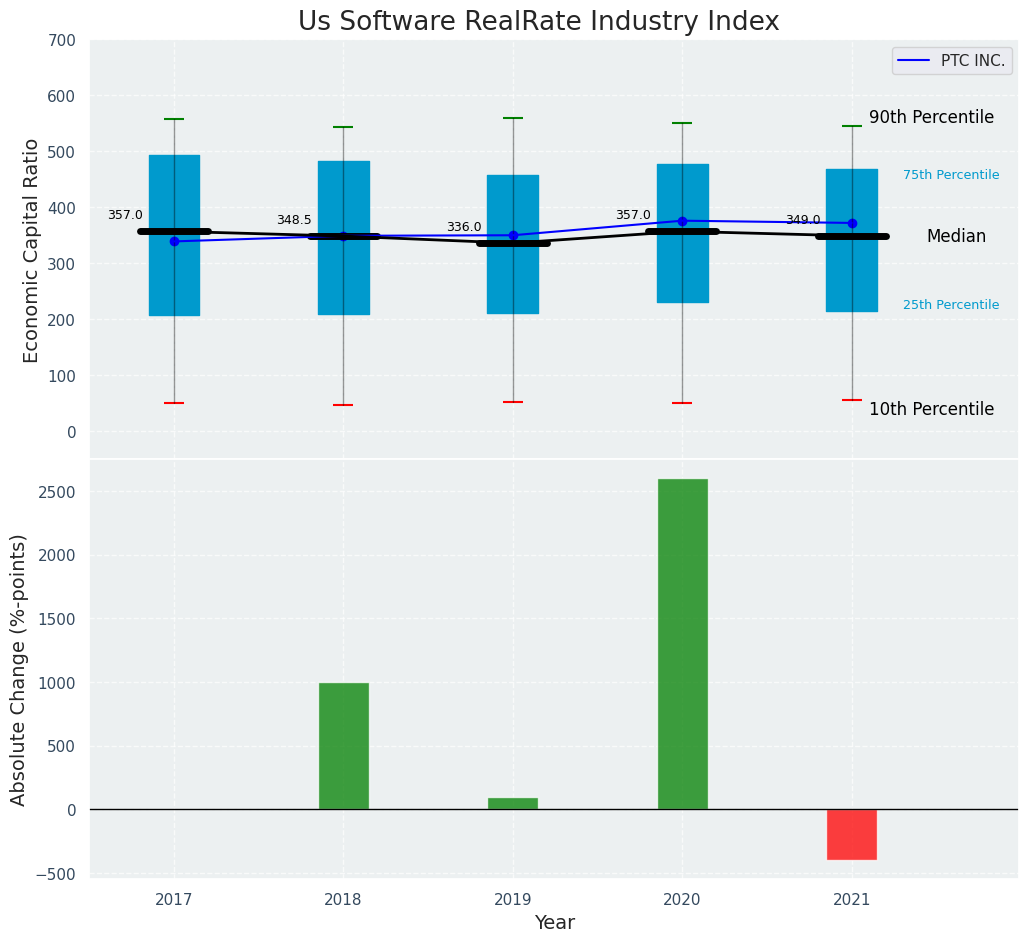1029x942 pixels.
Task: Click the 2017 x-axis tick label
Action: 174,899
